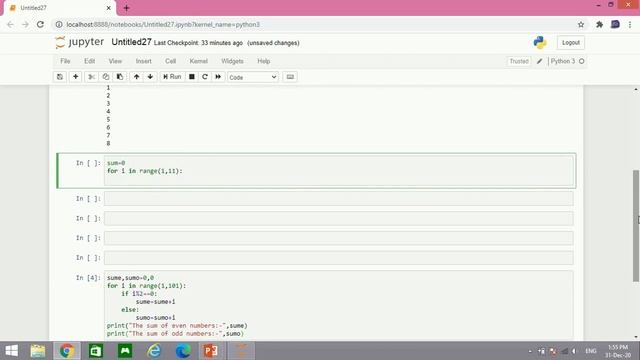Open the Widgets menu
640x360 pixels.
pyautogui.click(x=232, y=61)
